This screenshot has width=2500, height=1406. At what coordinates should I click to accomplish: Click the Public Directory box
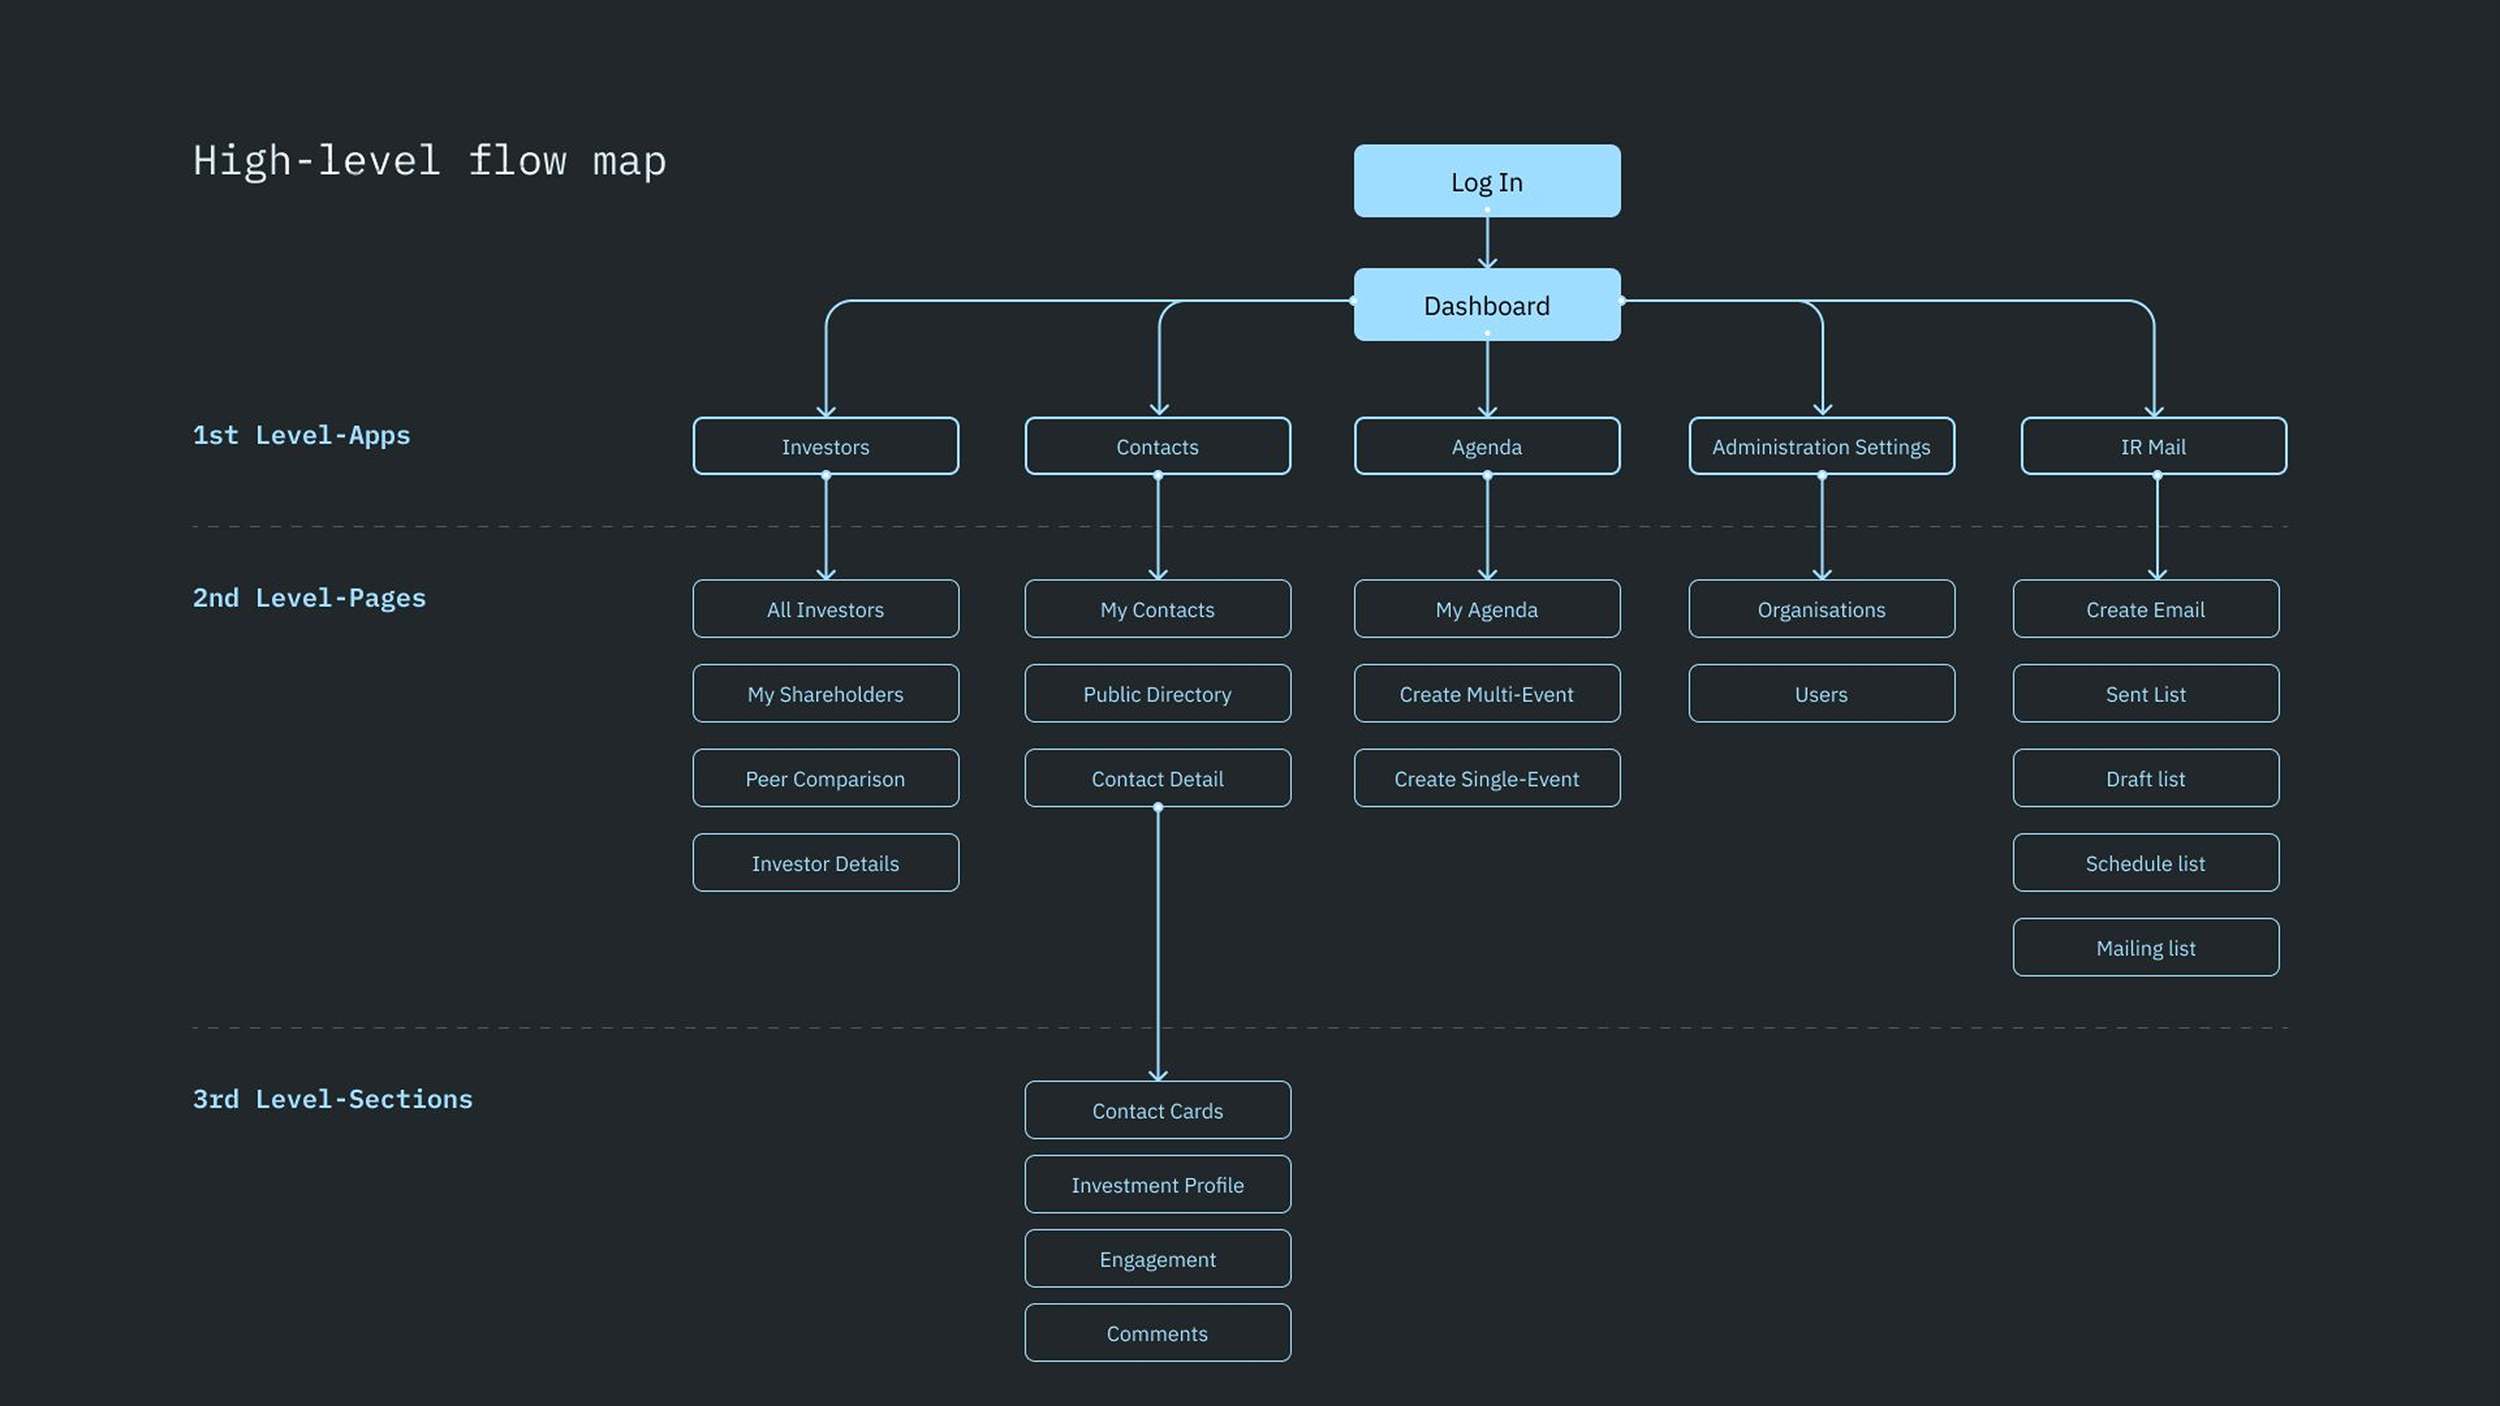(x=1157, y=694)
